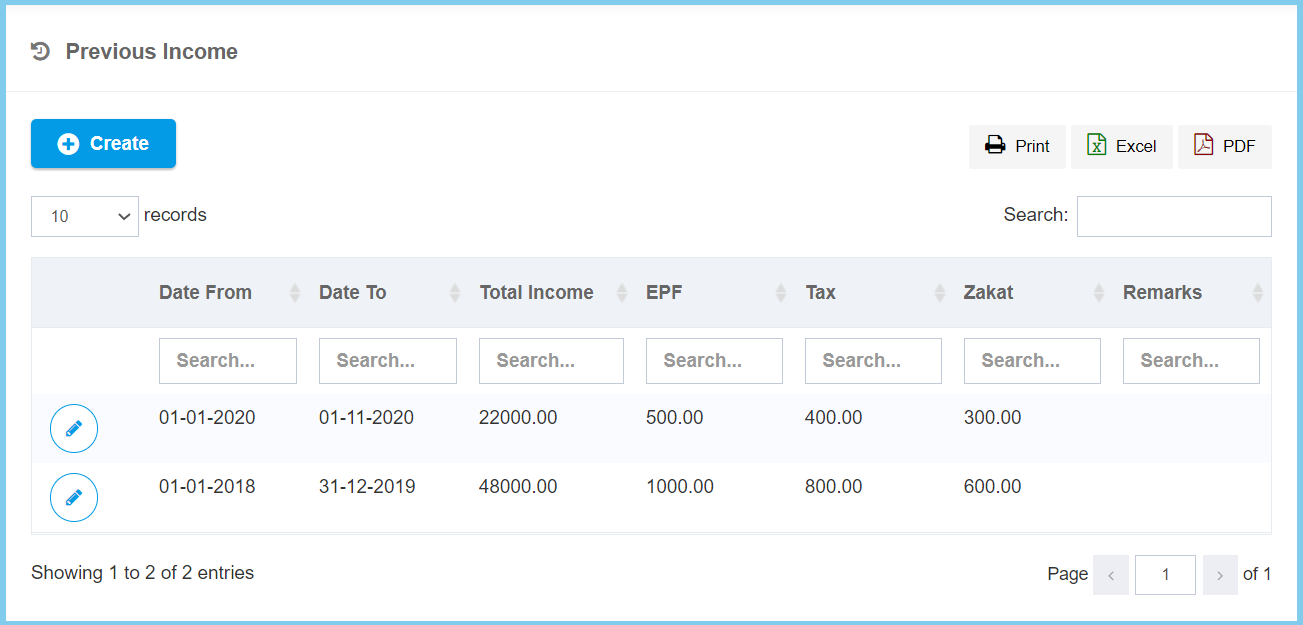The height and width of the screenshot is (625, 1303).
Task: Go to the next page arrow
Action: click(1220, 575)
